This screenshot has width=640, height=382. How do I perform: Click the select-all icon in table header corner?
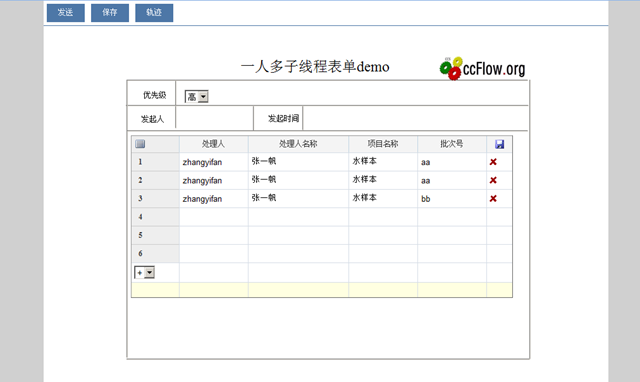click(x=140, y=144)
